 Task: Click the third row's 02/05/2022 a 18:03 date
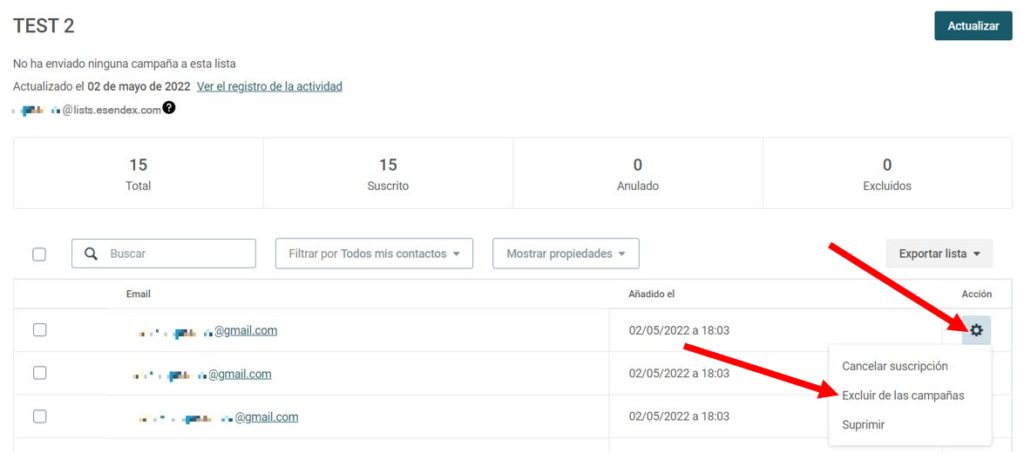(679, 416)
